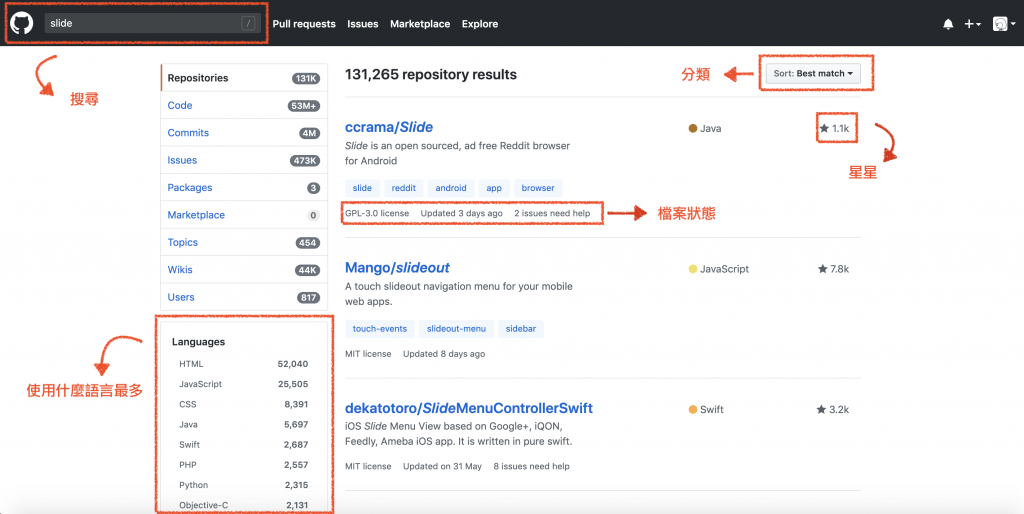Click the slideout-menu topic tag
Image resolution: width=1024 pixels, height=514 pixels.
(x=456, y=329)
